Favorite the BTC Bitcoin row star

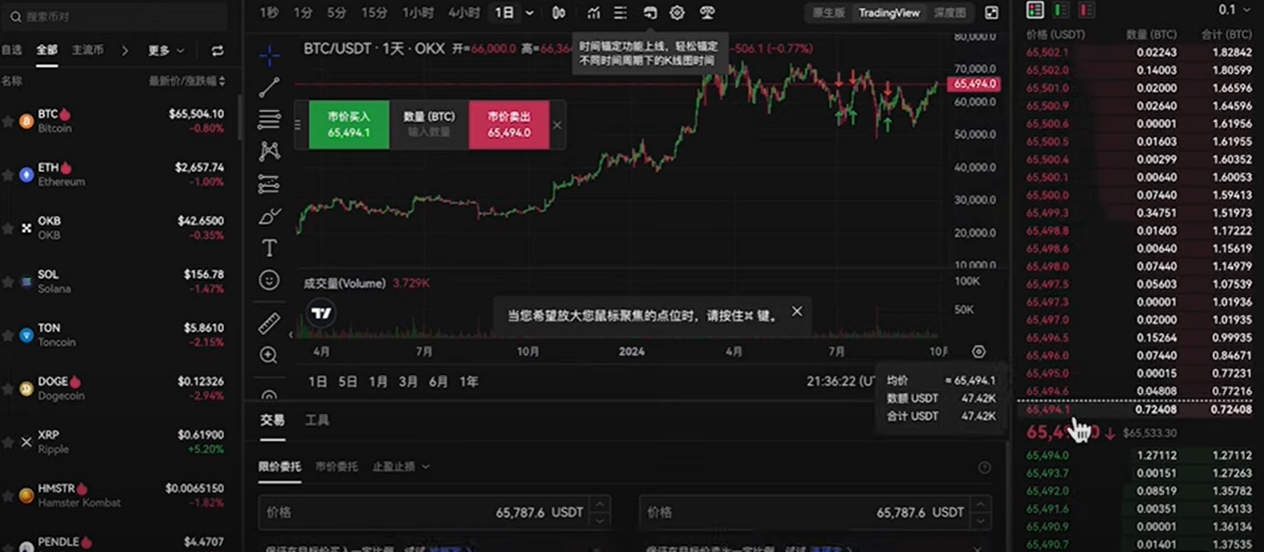tap(9, 121)
